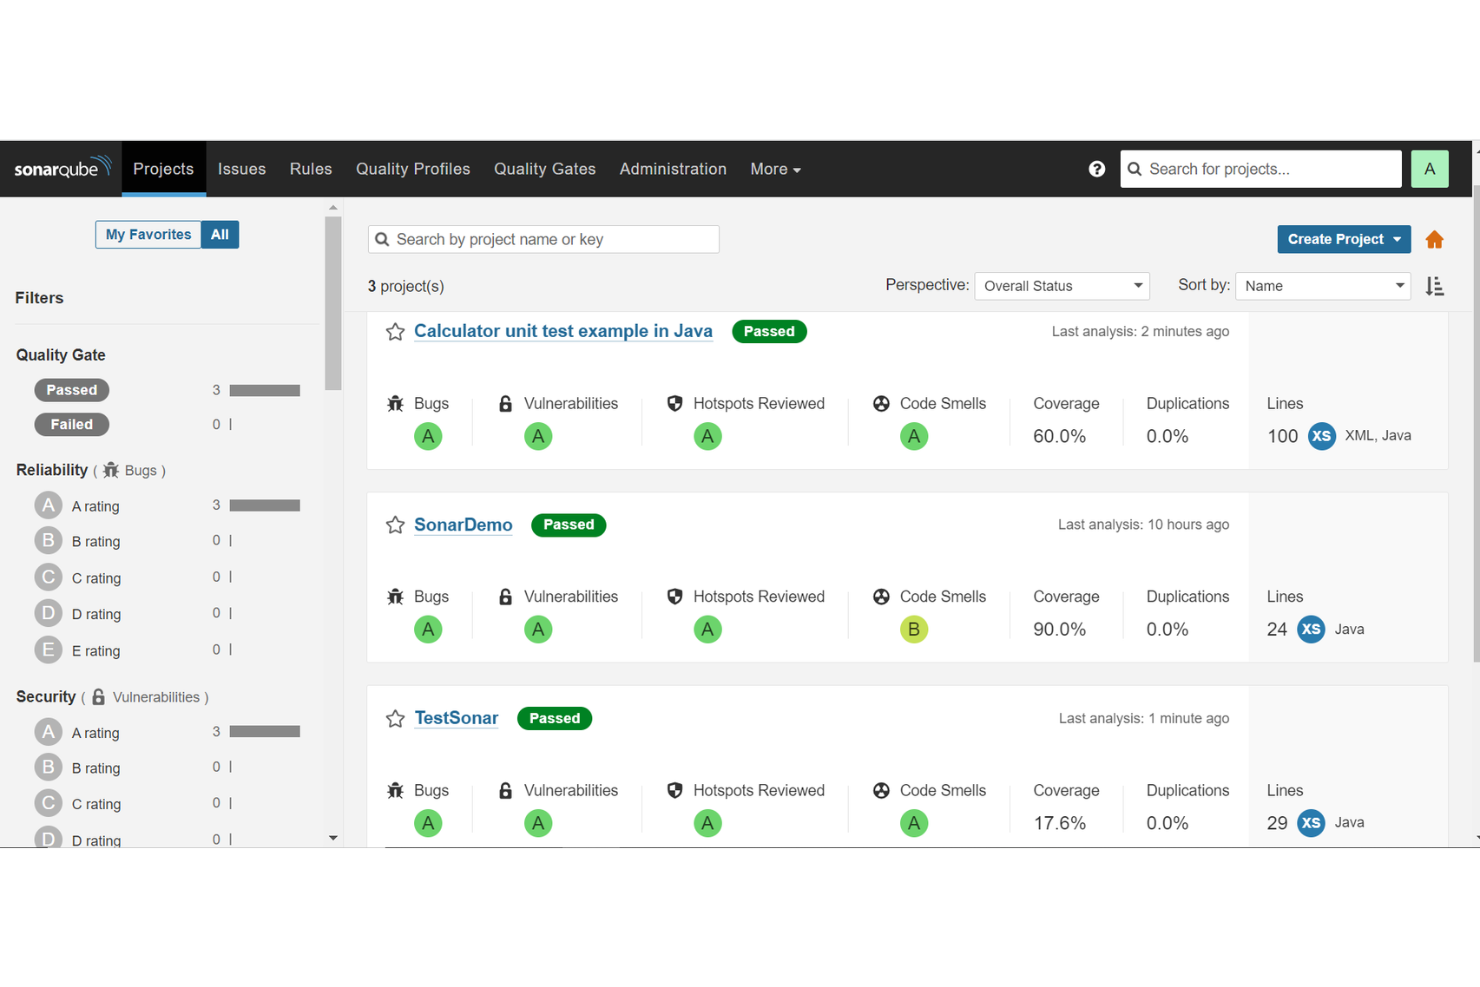Click the XS size badge of the Calculator project
The height and width of the screenshot is (987, 1480).
1321,436
